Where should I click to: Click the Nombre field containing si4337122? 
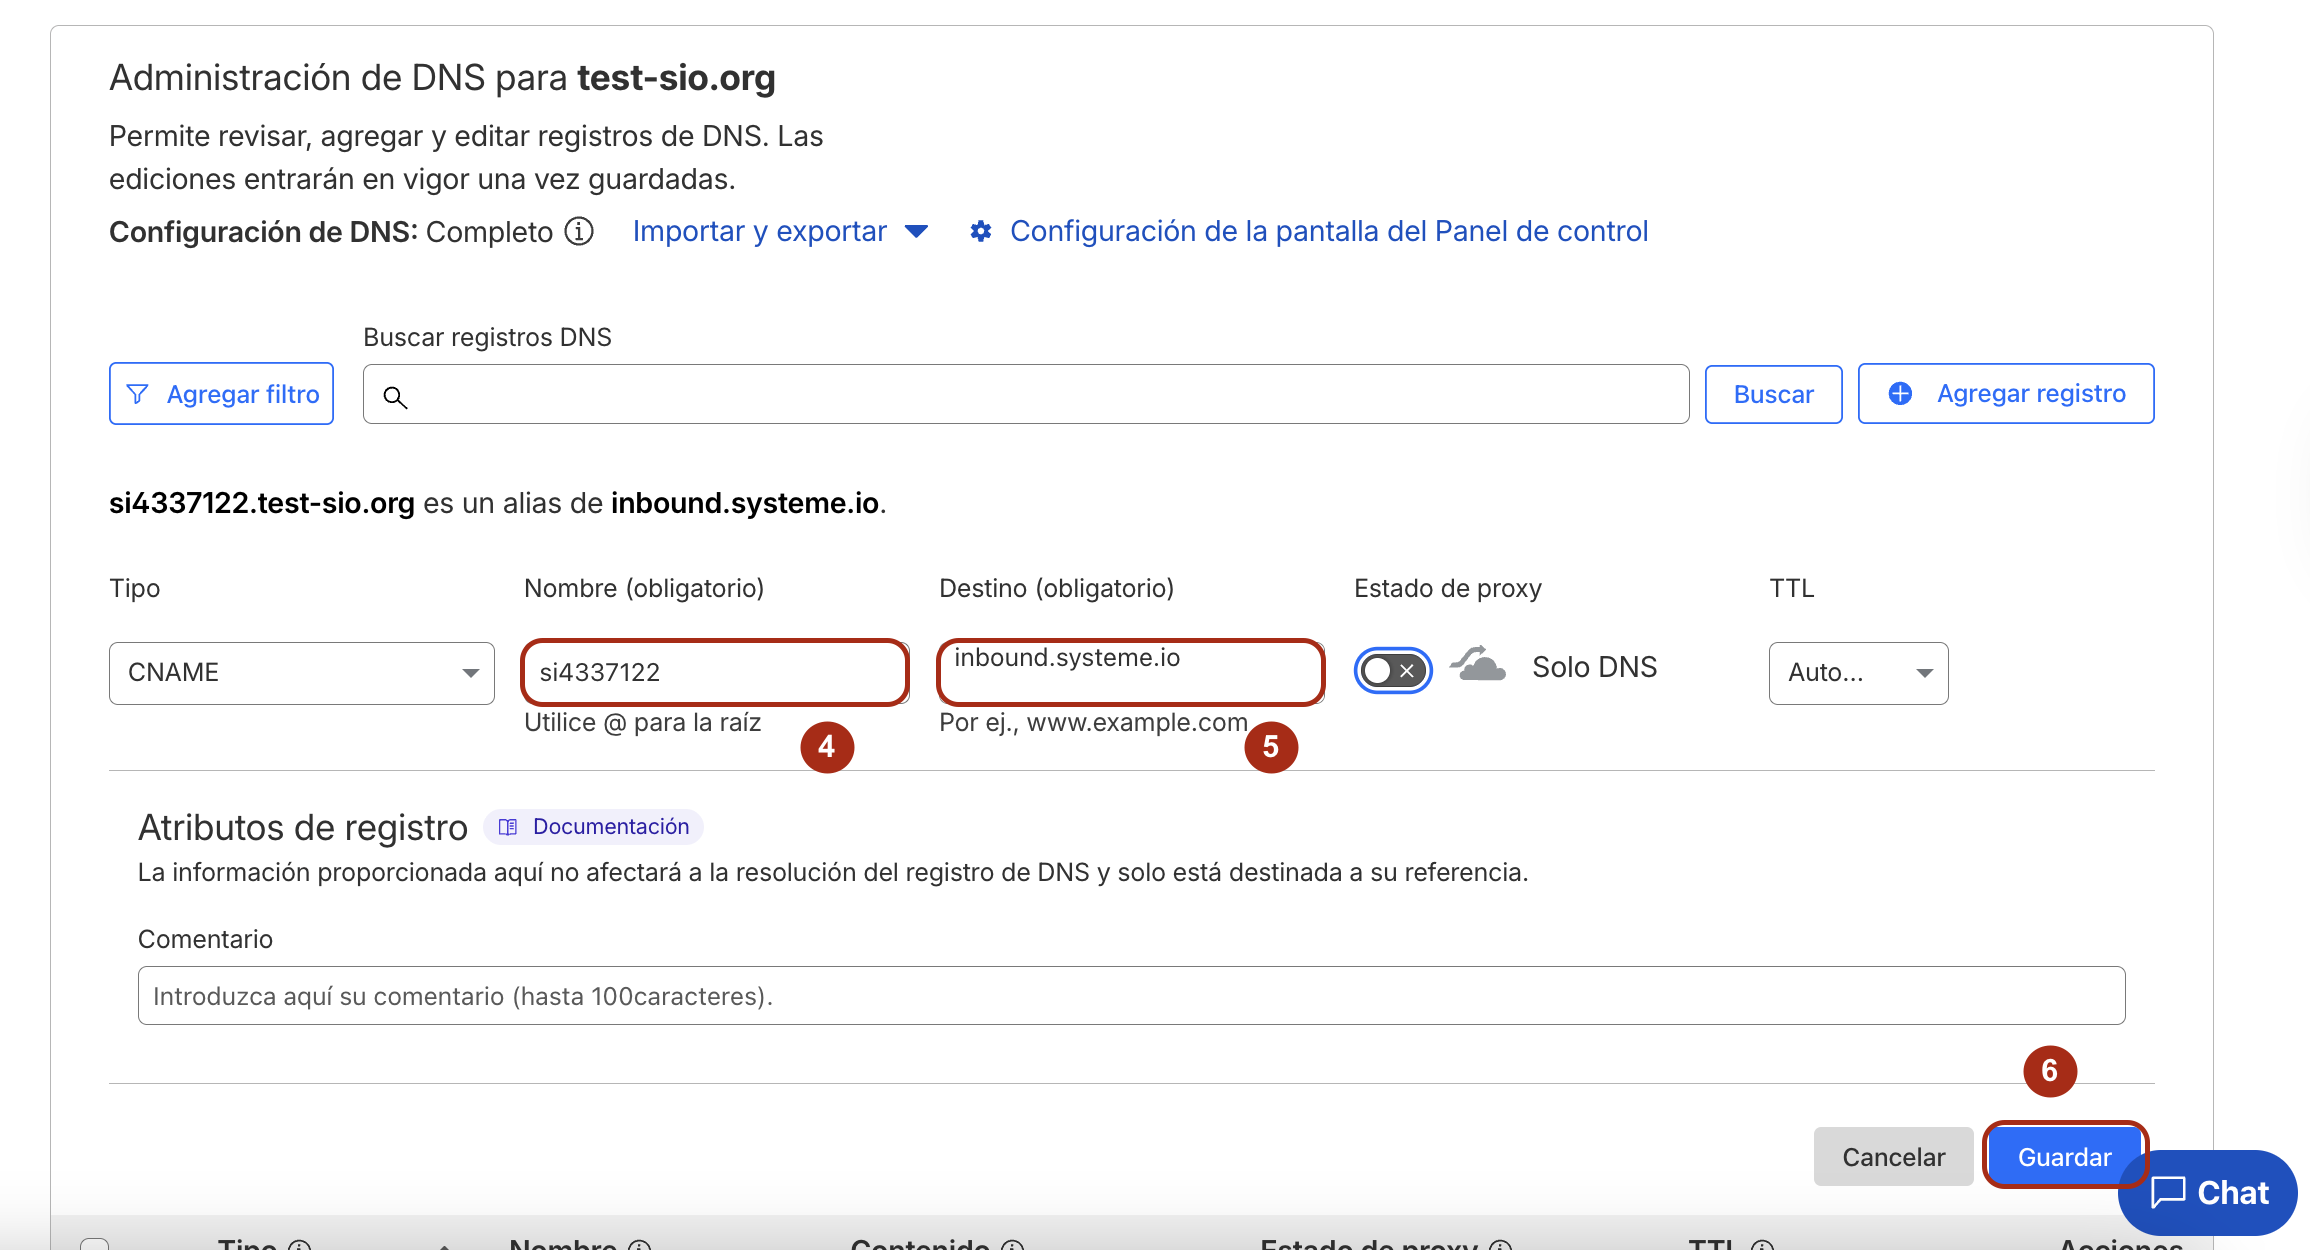point(714,672)
